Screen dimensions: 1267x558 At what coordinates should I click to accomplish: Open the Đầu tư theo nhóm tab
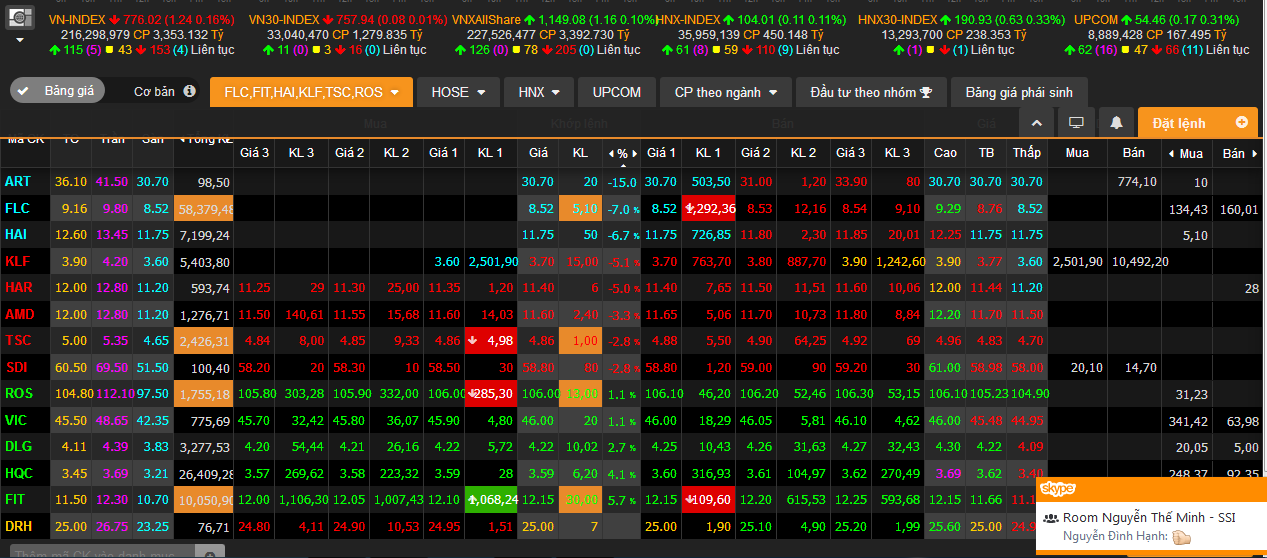click(x=871, y=92)
